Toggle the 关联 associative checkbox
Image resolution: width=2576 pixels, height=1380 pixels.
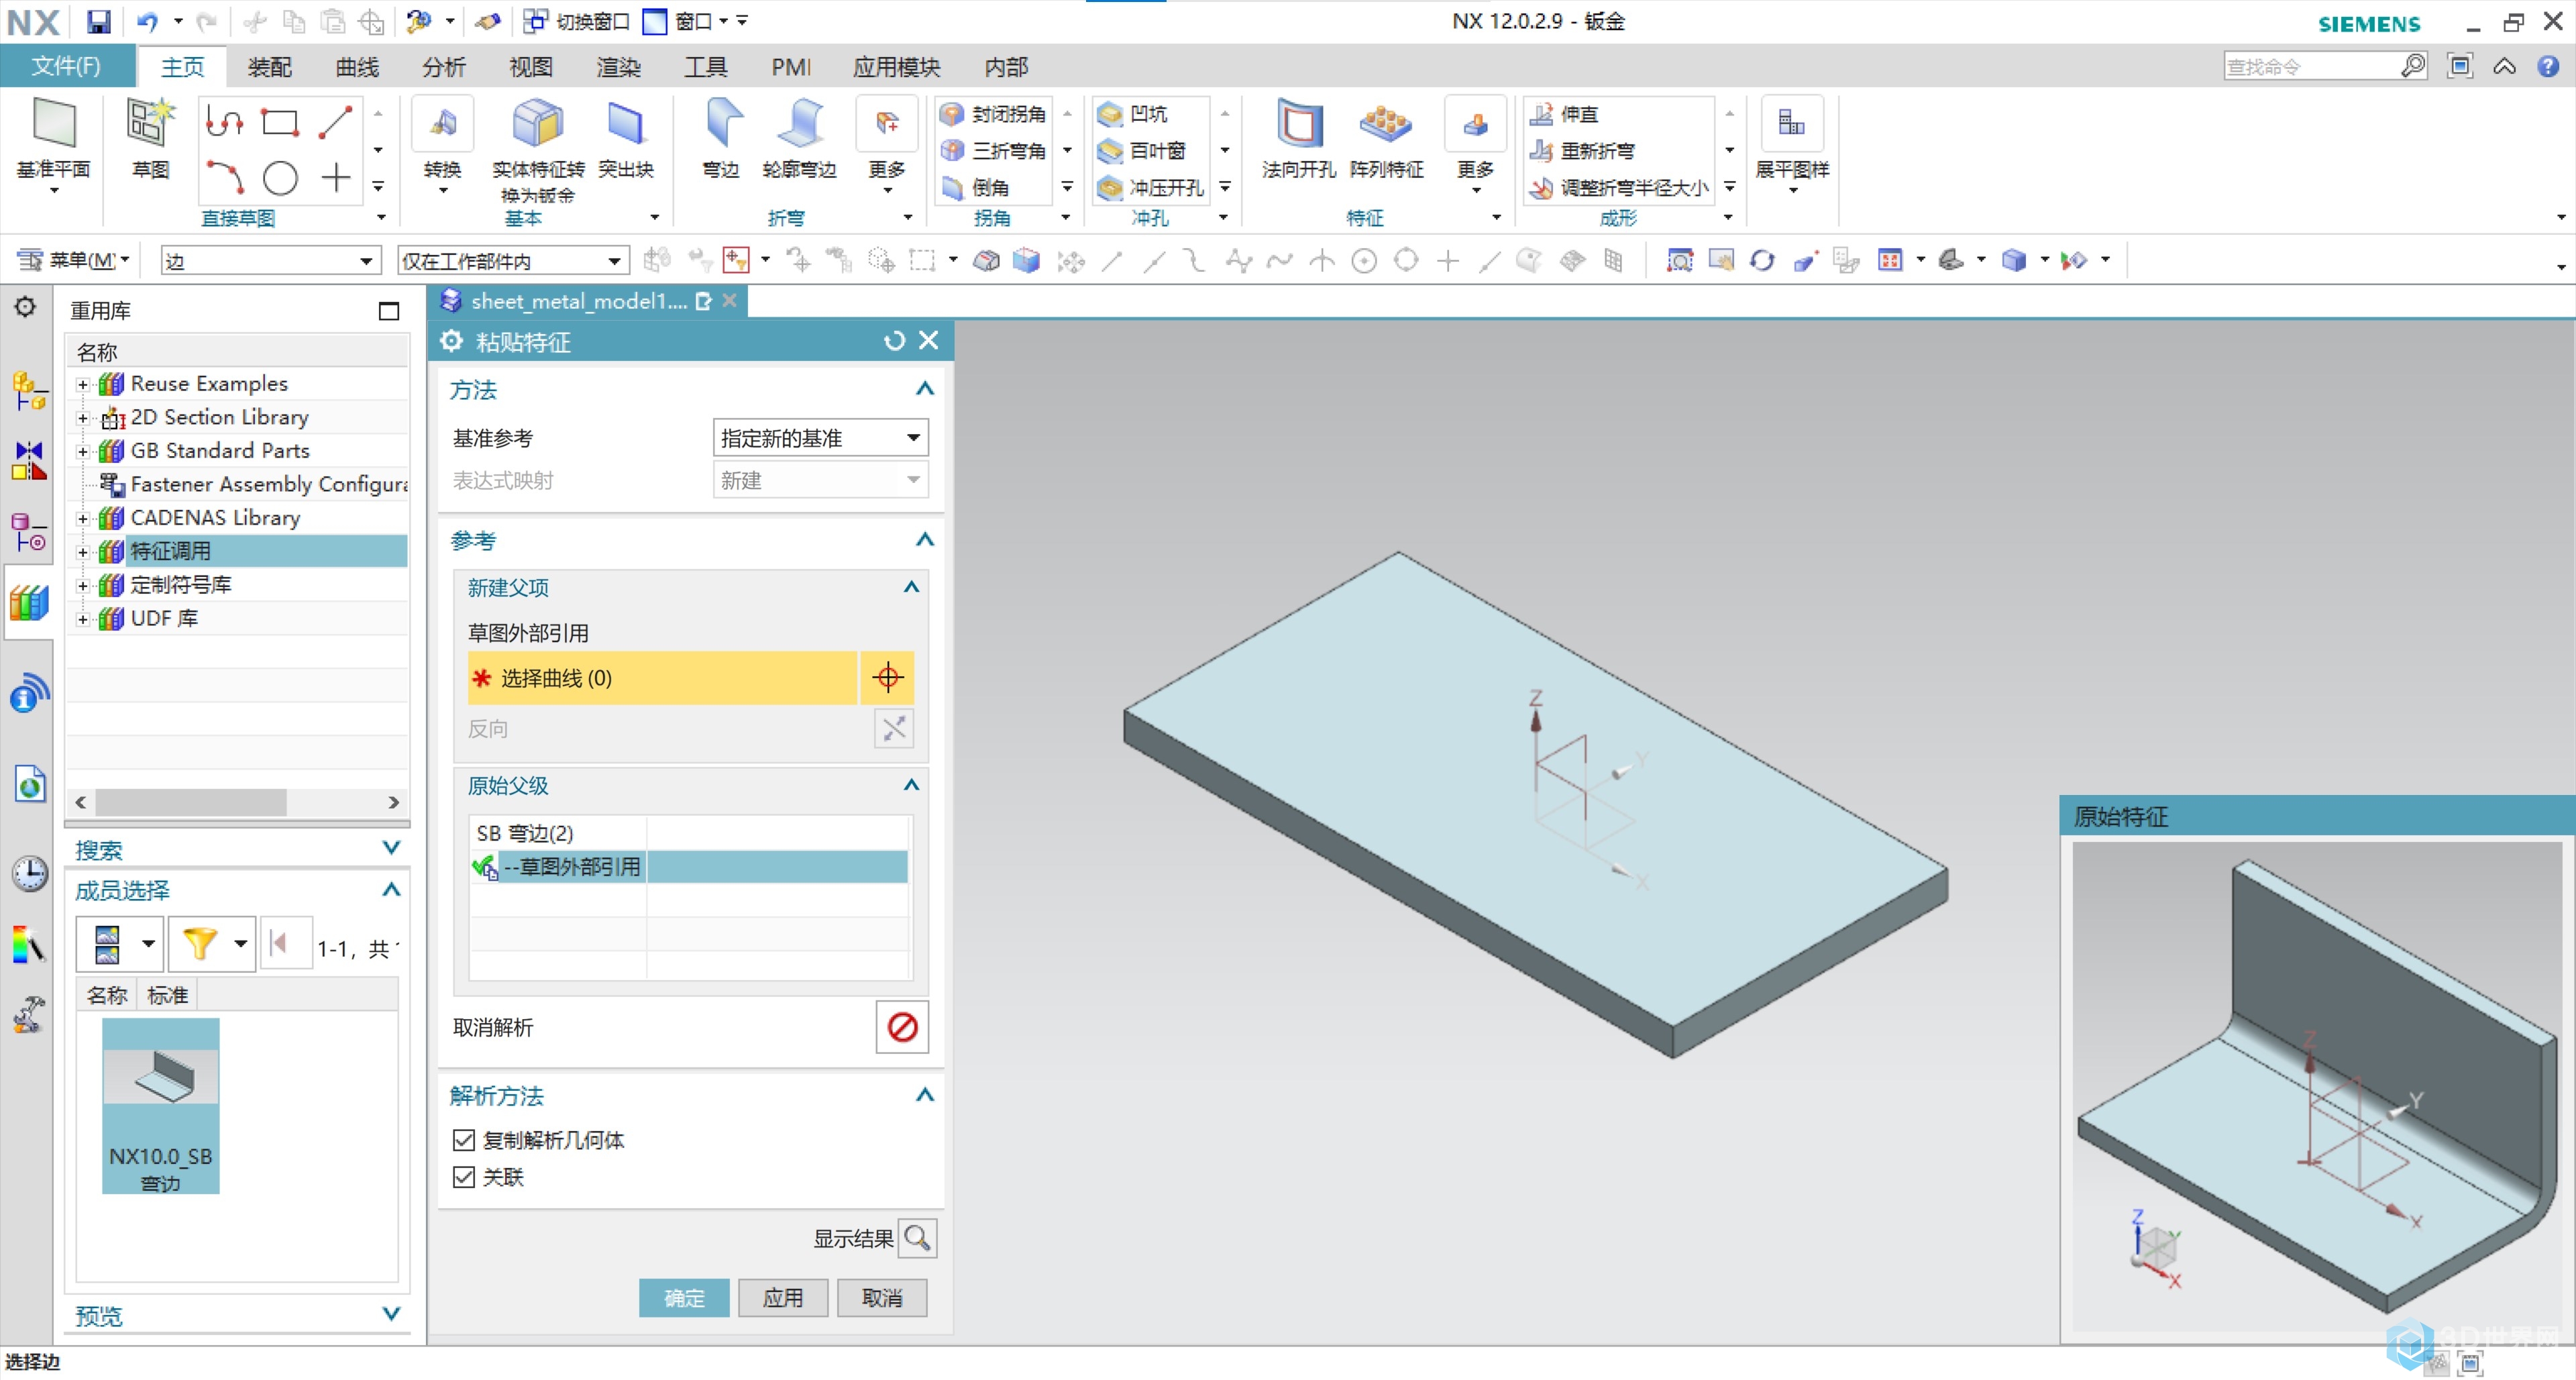coord(464,1177)
